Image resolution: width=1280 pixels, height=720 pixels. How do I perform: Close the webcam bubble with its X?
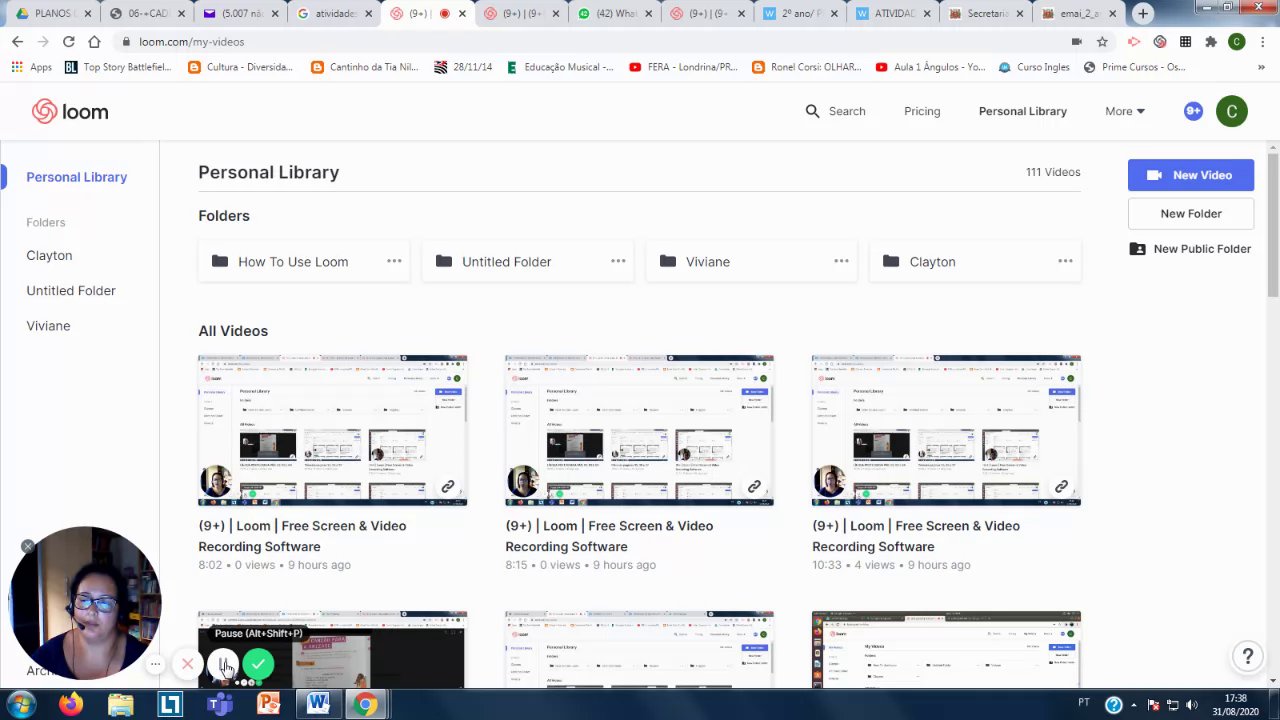click(27, 546)
